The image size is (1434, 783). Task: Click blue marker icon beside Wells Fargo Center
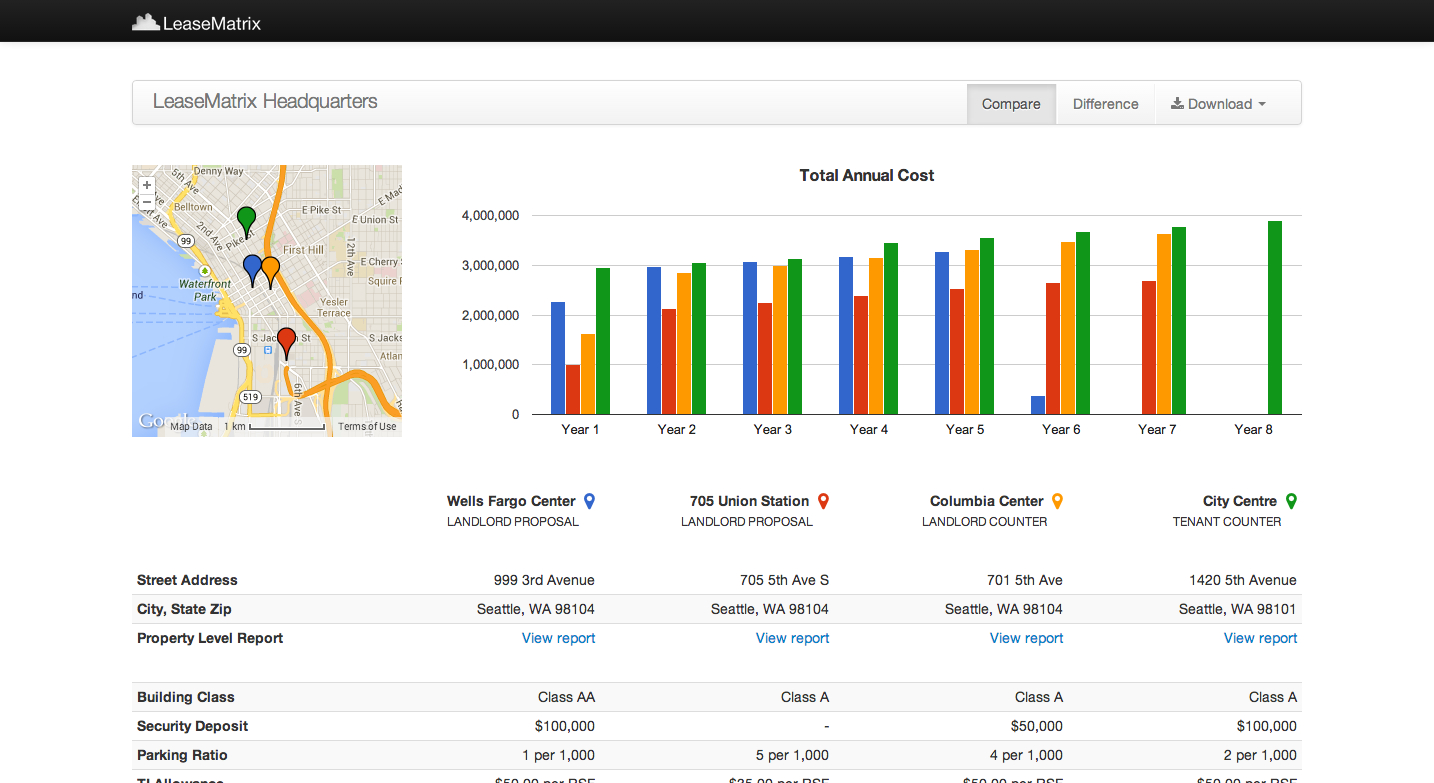[x=589, y=501]
